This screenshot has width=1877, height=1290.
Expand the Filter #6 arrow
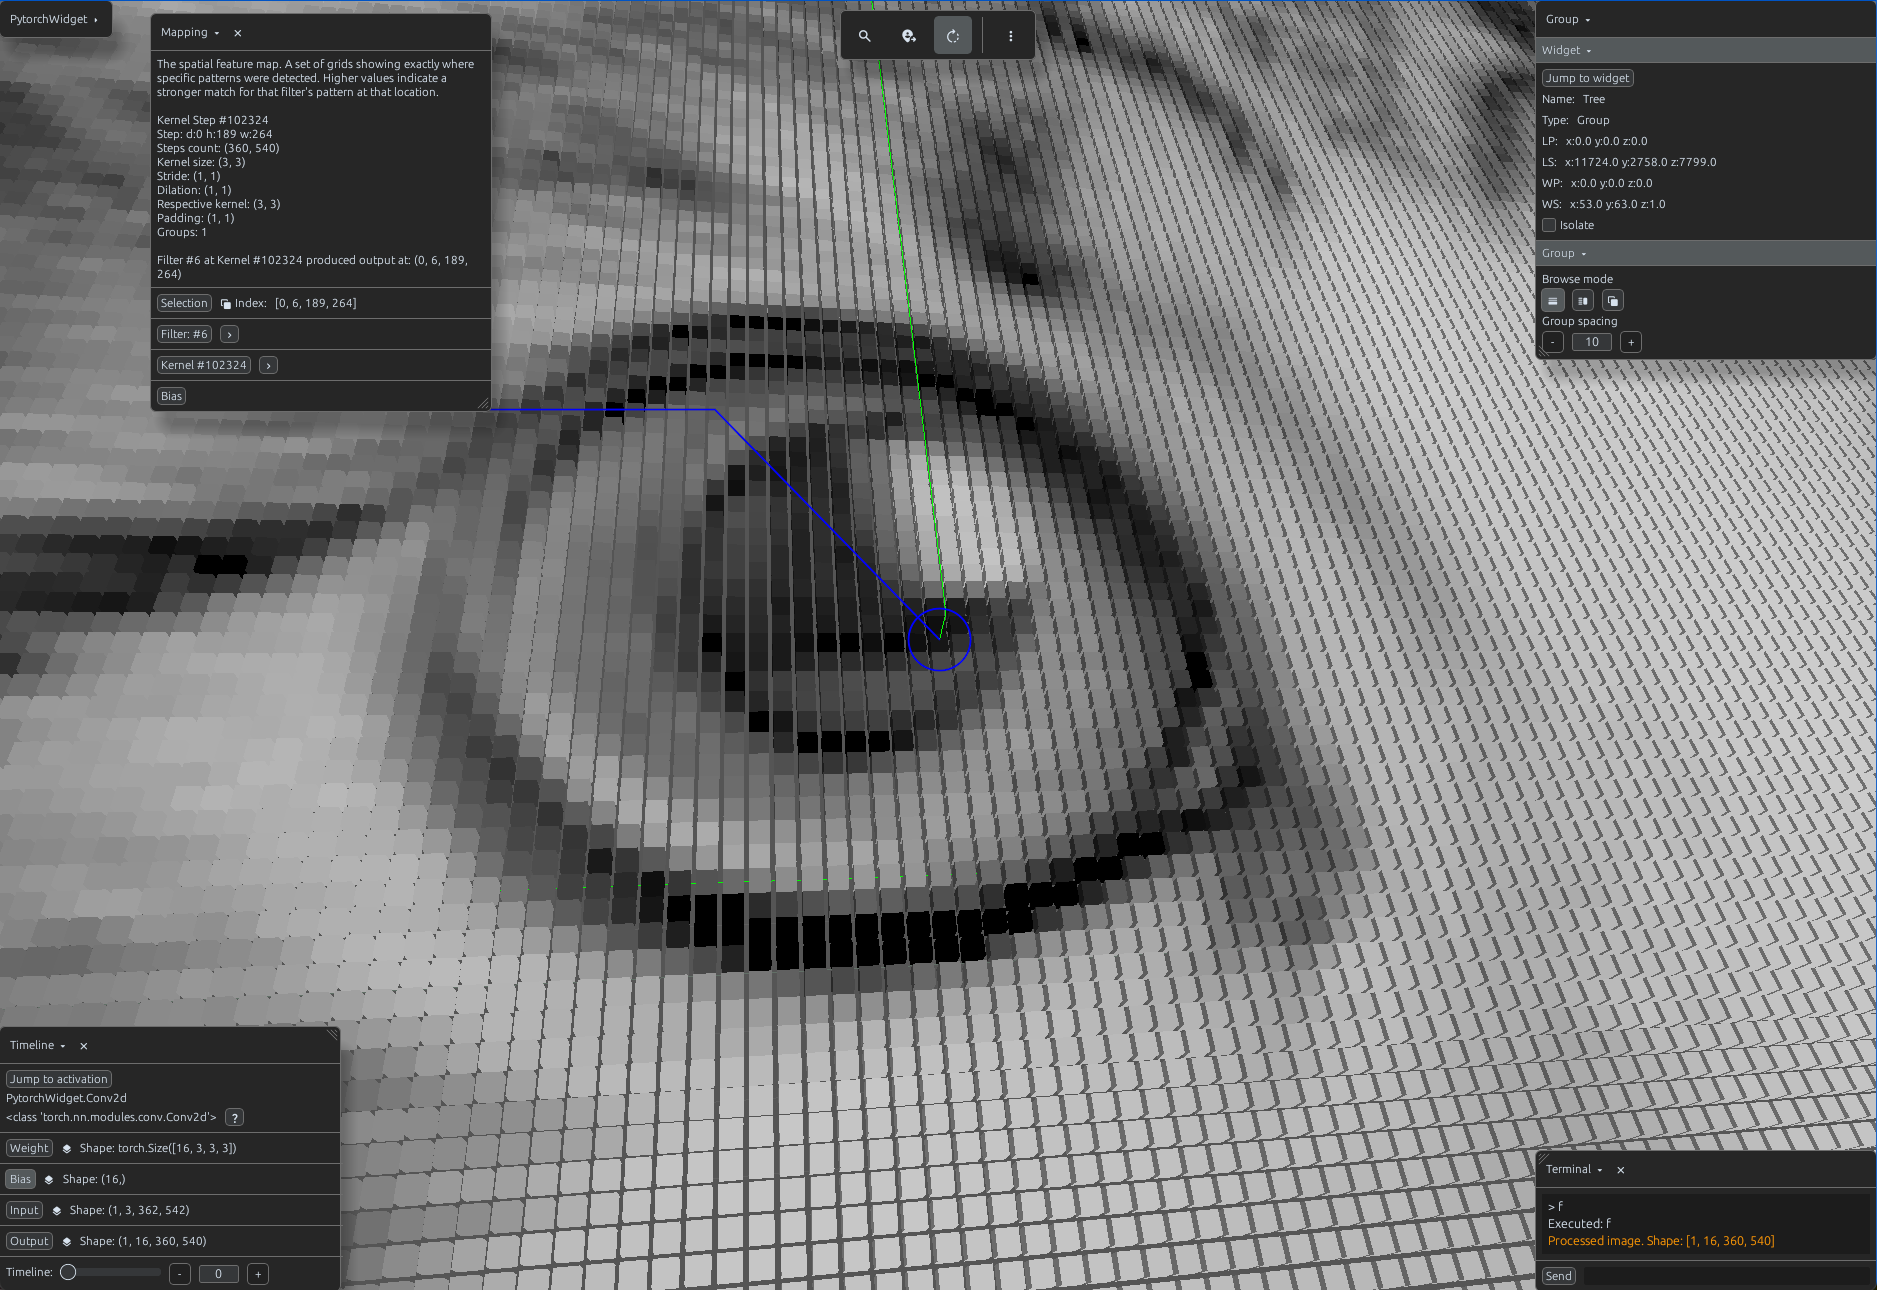click(x=229, y=335)
